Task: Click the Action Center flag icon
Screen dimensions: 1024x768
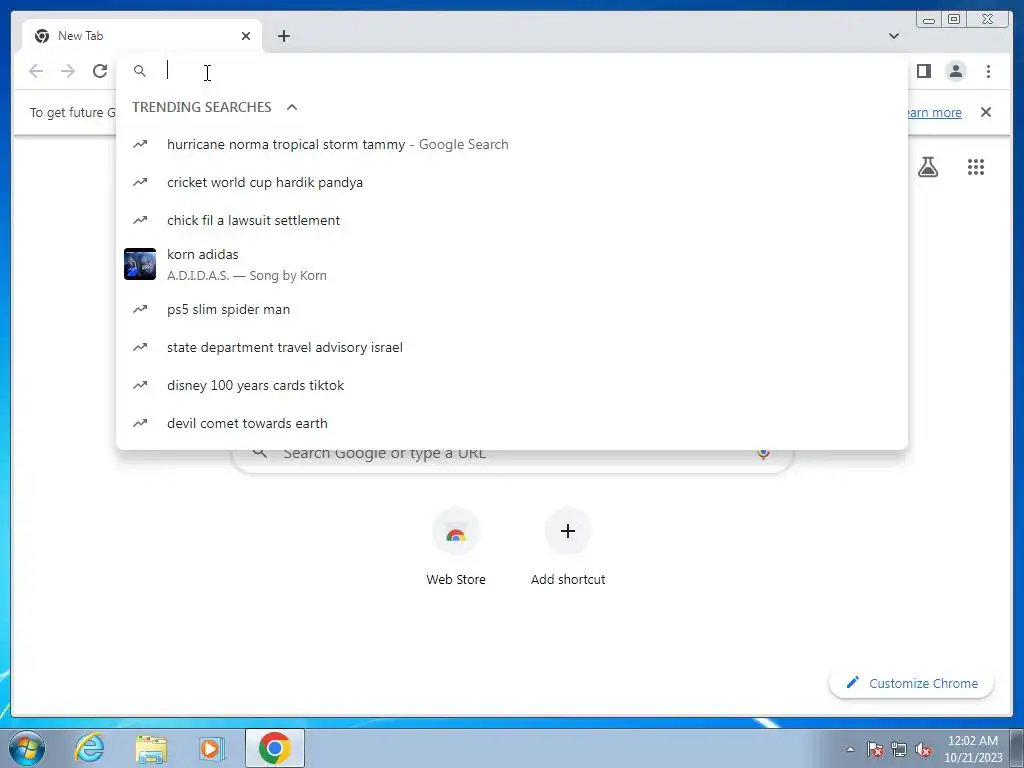Action: (x=875, y=749)
